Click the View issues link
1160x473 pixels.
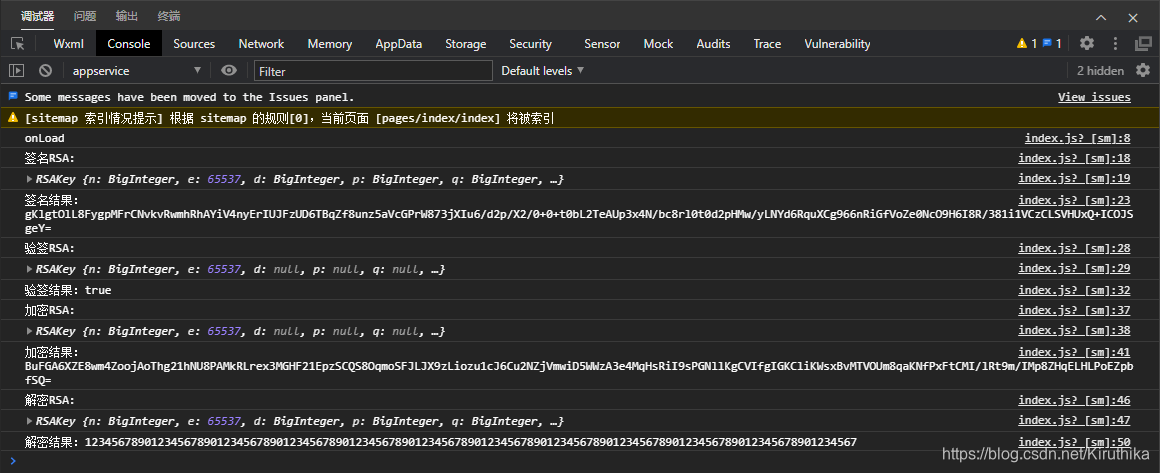pos(1094,97)
